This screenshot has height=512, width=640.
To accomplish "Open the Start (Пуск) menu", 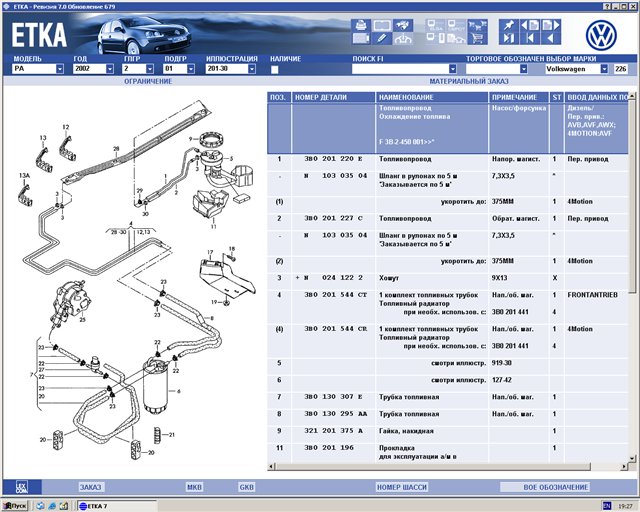I will point(15,506).
